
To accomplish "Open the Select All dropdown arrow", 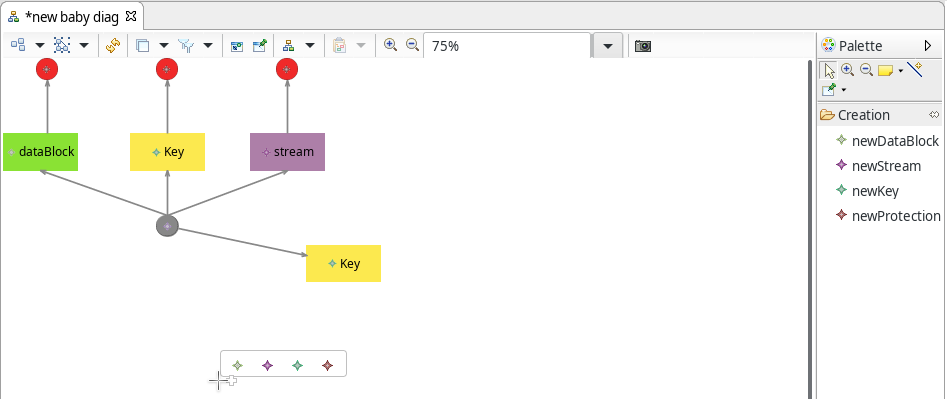I will [84, 45].
